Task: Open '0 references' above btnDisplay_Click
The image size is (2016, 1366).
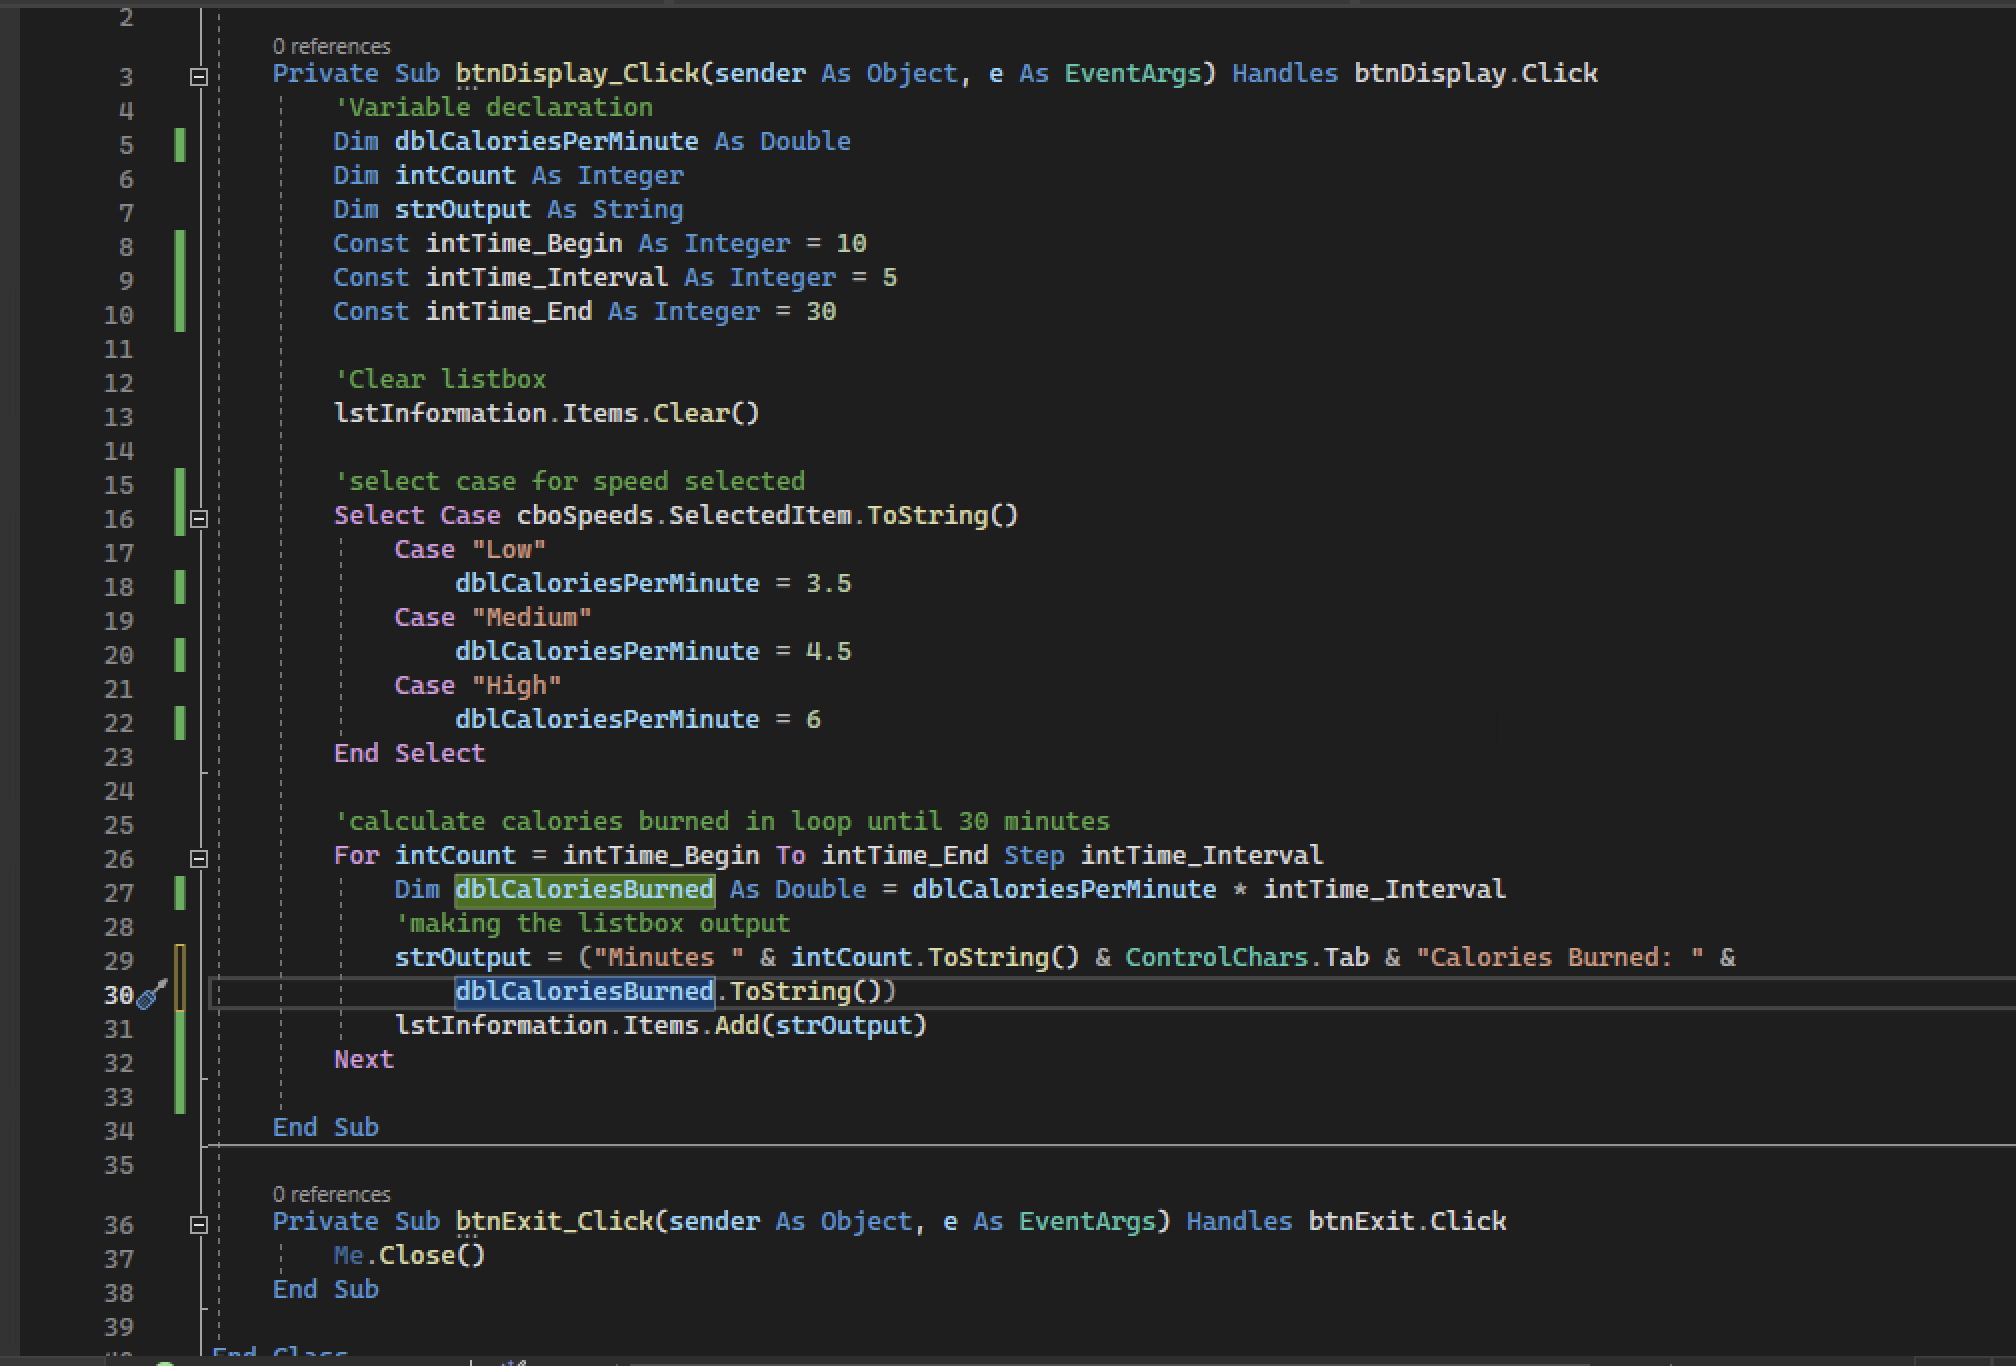Action: point(331,46)
